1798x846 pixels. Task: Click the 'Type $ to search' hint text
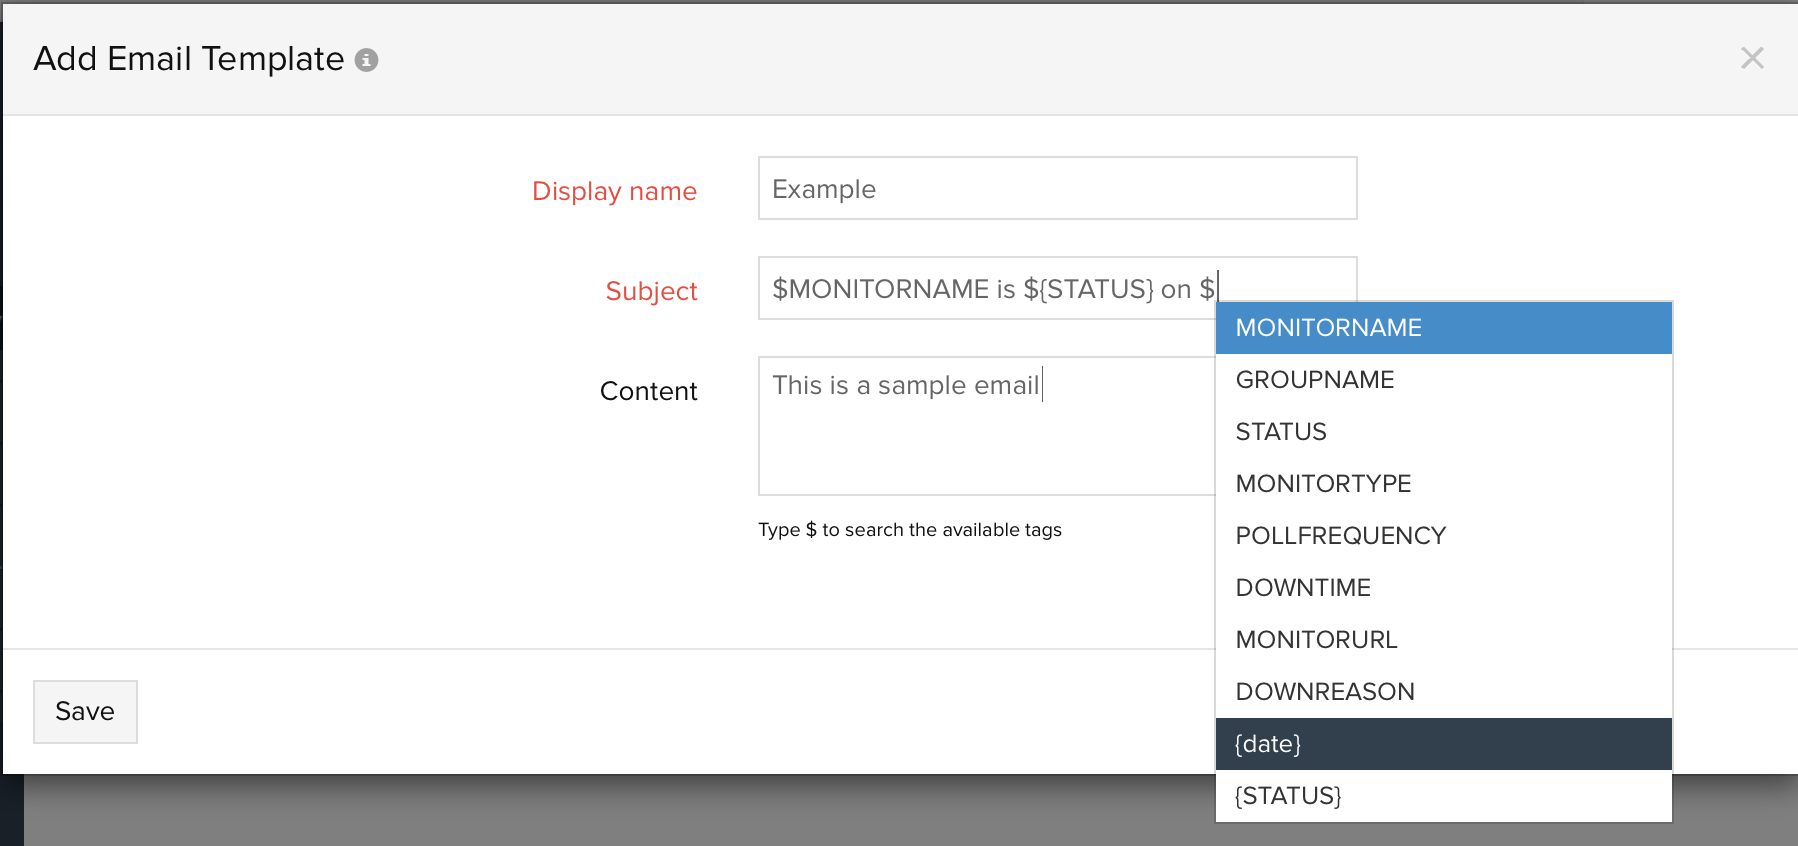[909, 530]
